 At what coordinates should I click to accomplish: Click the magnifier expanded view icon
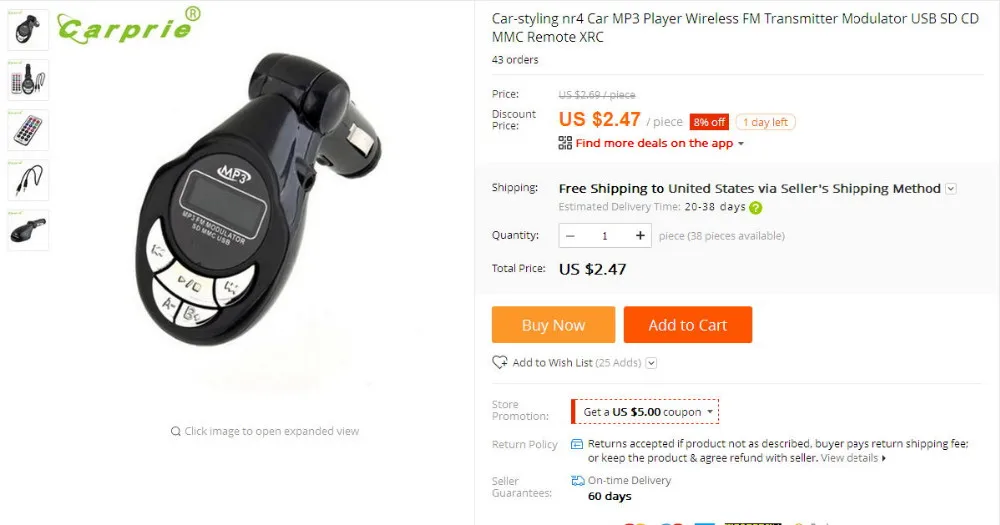pos(175,431)
